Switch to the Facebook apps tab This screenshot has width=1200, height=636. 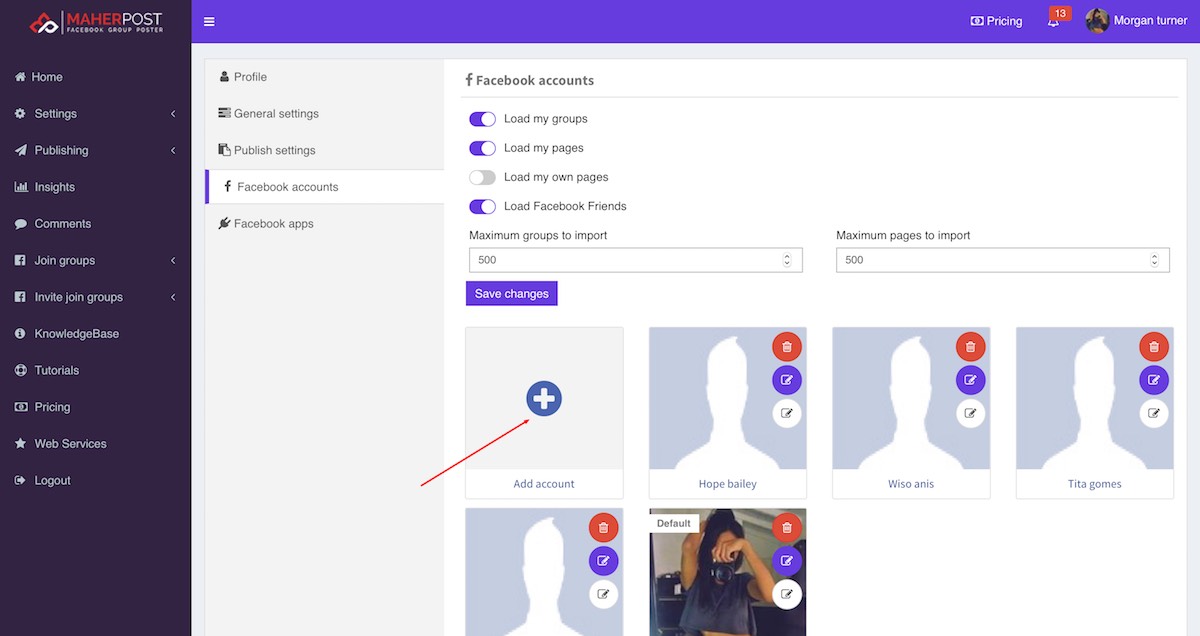[325, 224]
